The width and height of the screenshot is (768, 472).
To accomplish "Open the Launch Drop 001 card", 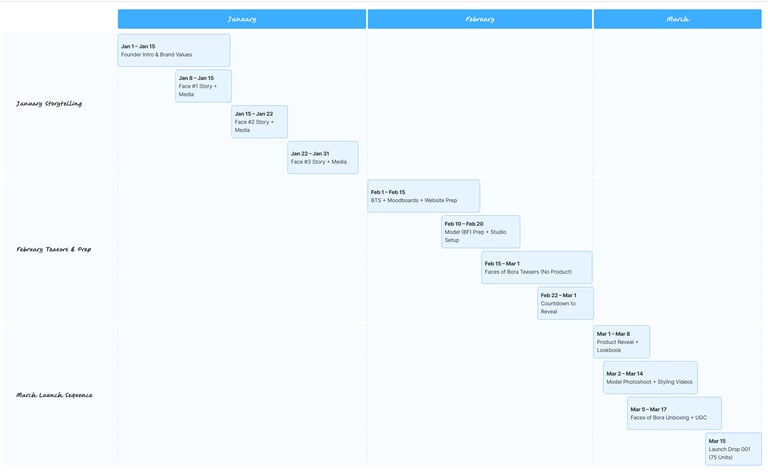I will (x=733, y=449).
